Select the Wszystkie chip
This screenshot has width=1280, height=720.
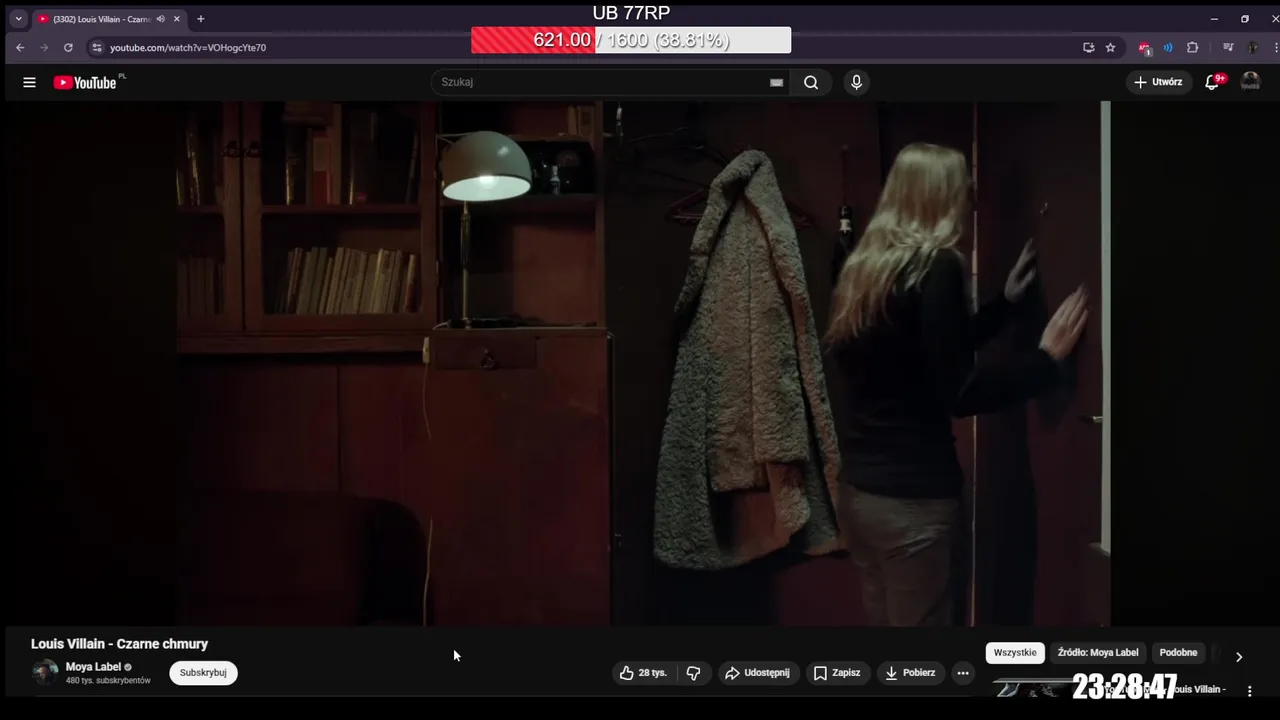coord(1015,653)
